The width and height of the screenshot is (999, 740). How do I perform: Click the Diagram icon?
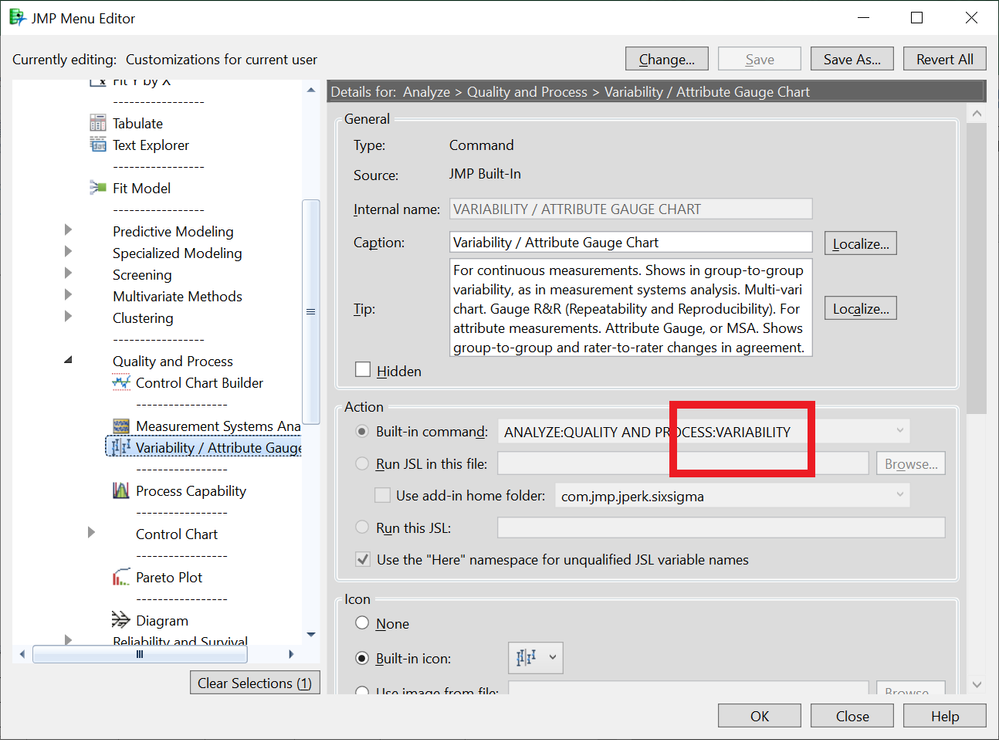coord(121,620)
